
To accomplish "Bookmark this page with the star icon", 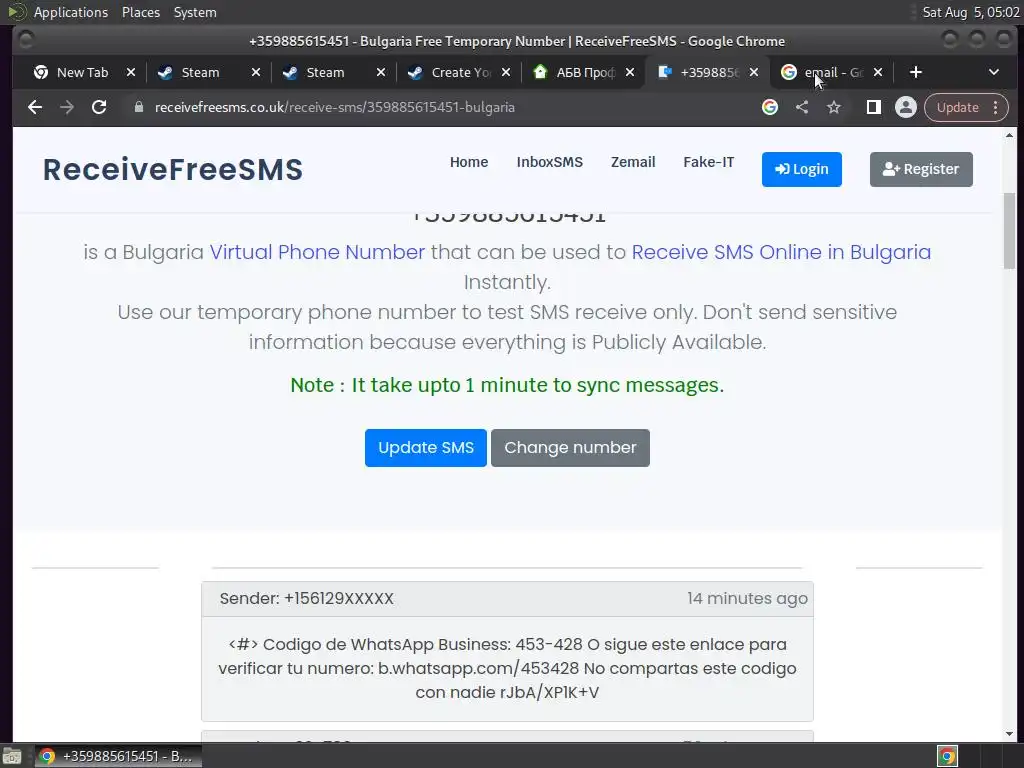I will coord(834,107).
